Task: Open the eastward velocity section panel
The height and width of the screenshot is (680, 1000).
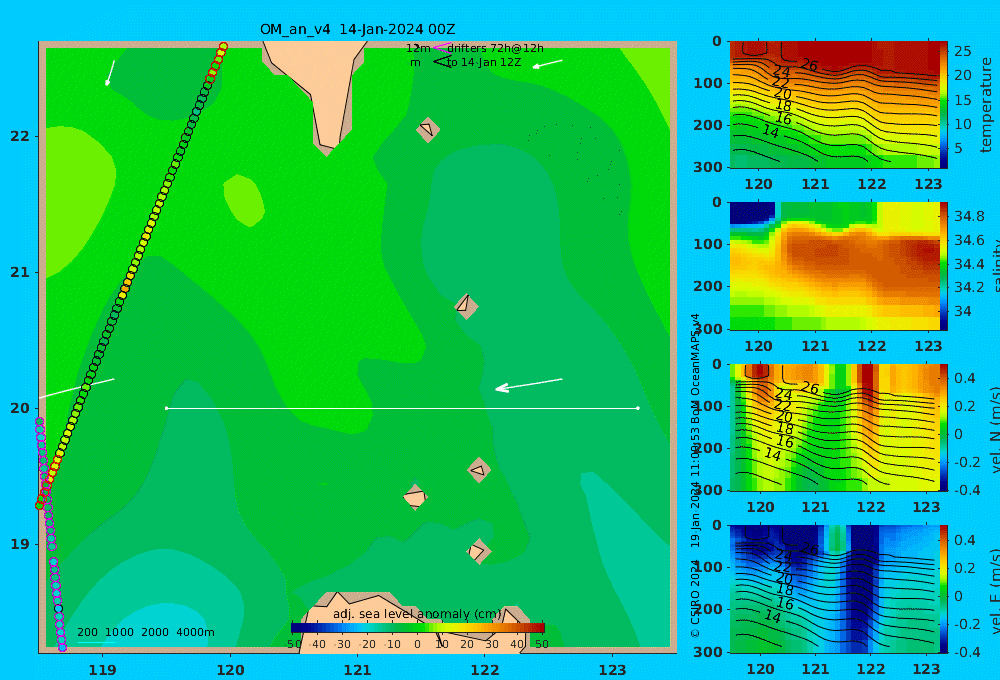Action: (x=834, y=589)
